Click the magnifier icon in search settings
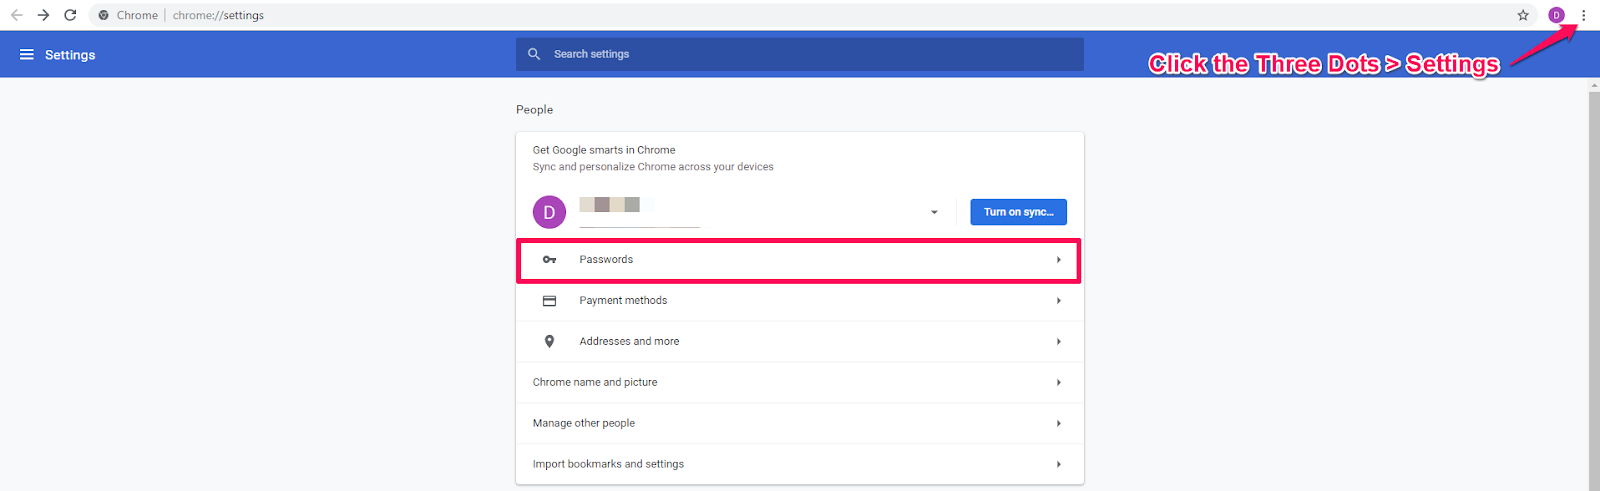 (534, 54)
